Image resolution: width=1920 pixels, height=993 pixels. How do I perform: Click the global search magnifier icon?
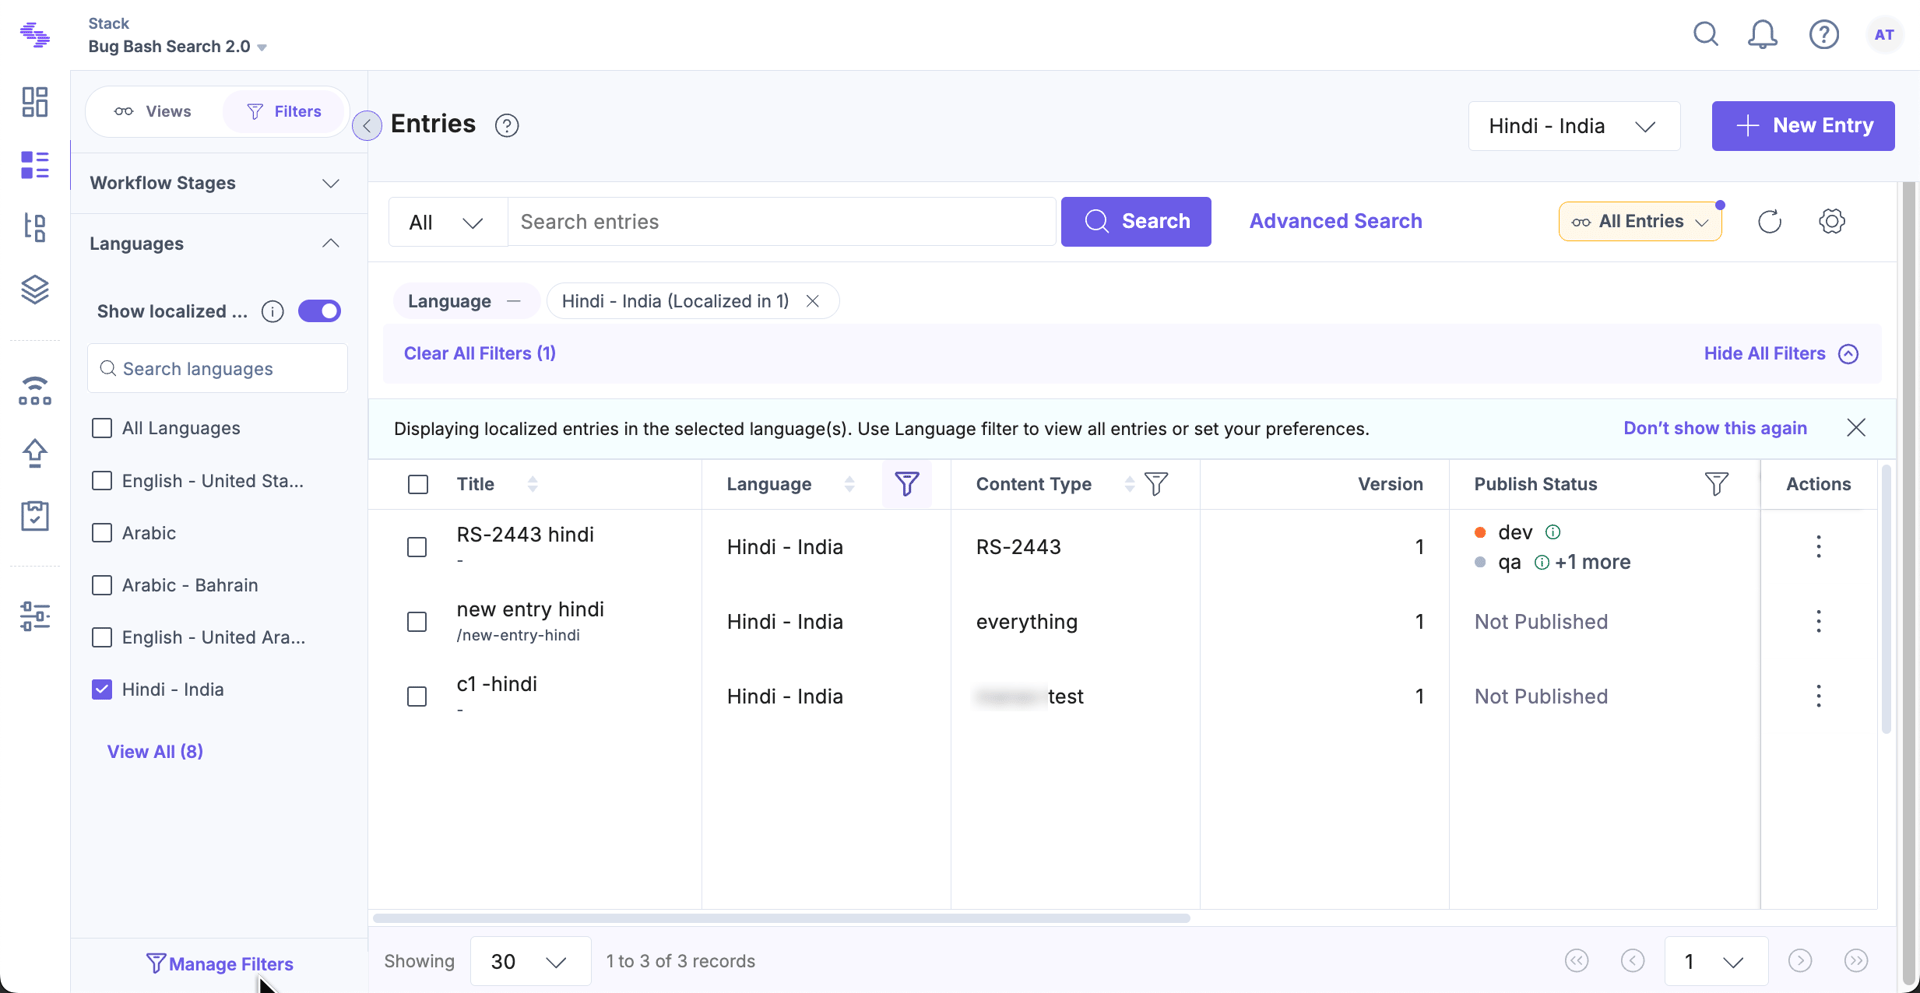point(1706,35)
